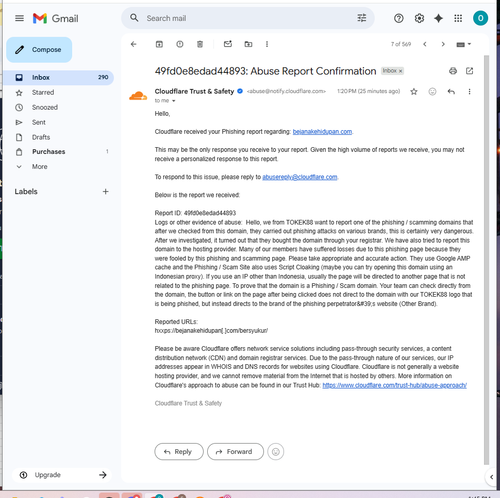Reply using header arrow icon
The image size is (500, 498).
(451, 91)
